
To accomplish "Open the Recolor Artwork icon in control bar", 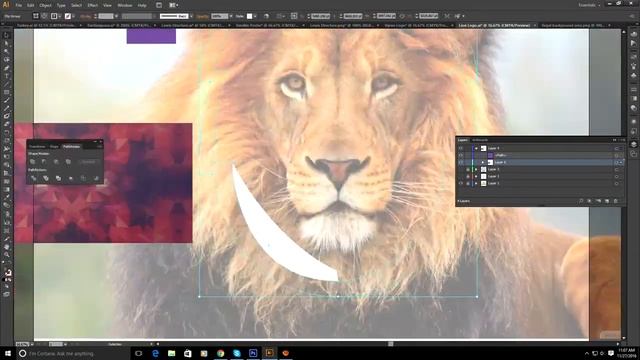I will (266, 16).
